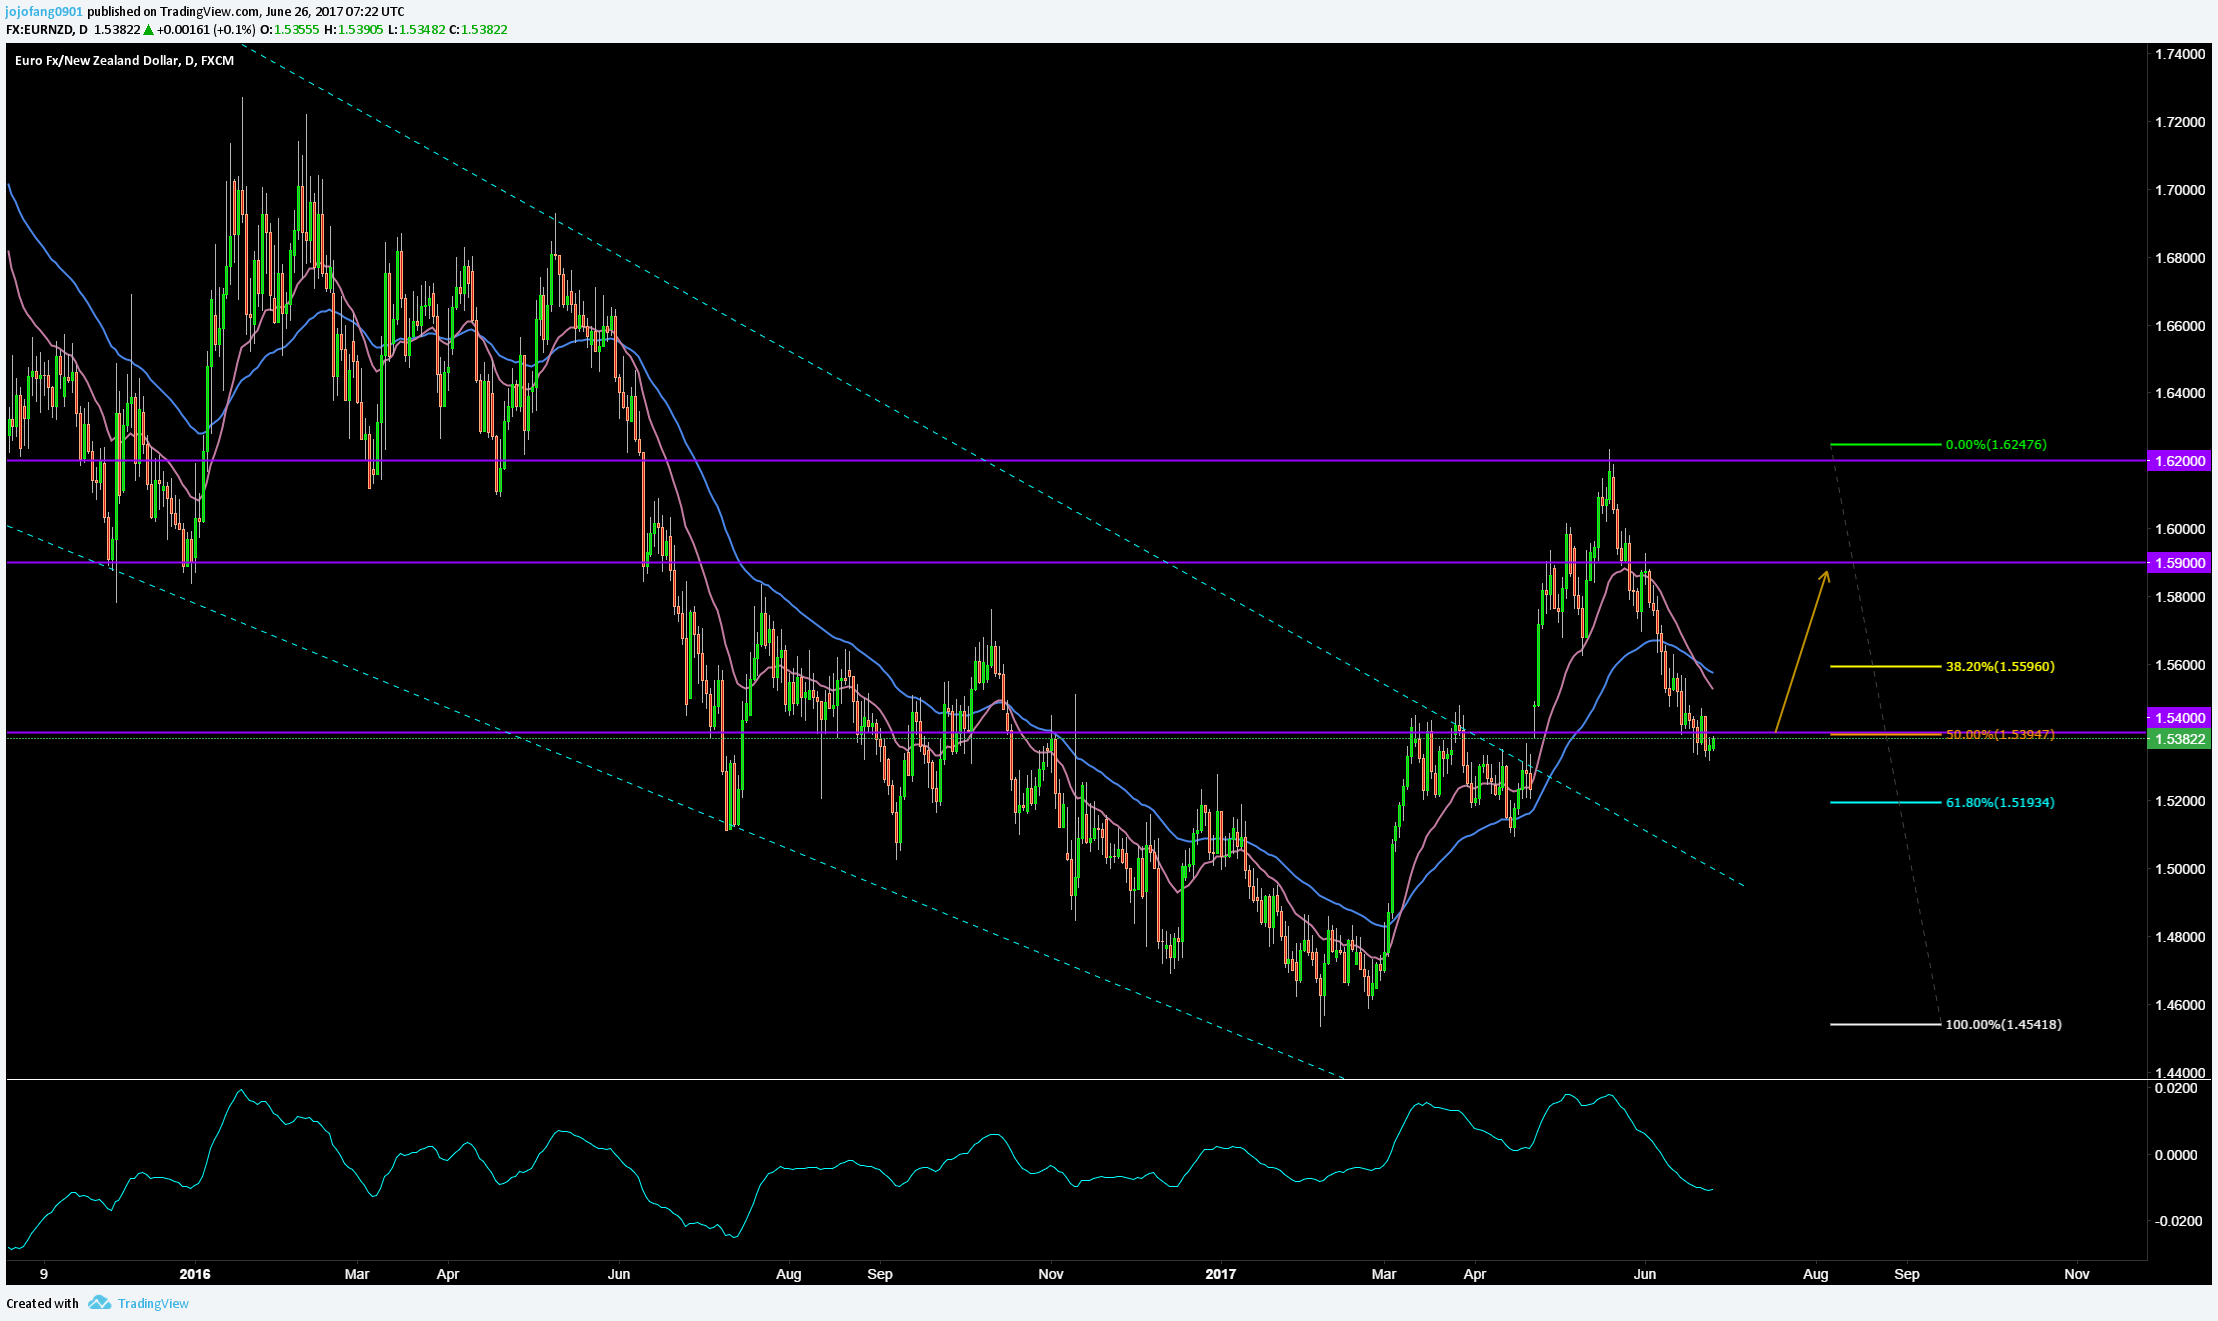Click the 2016 date axis label

(x=195, y=1274)
